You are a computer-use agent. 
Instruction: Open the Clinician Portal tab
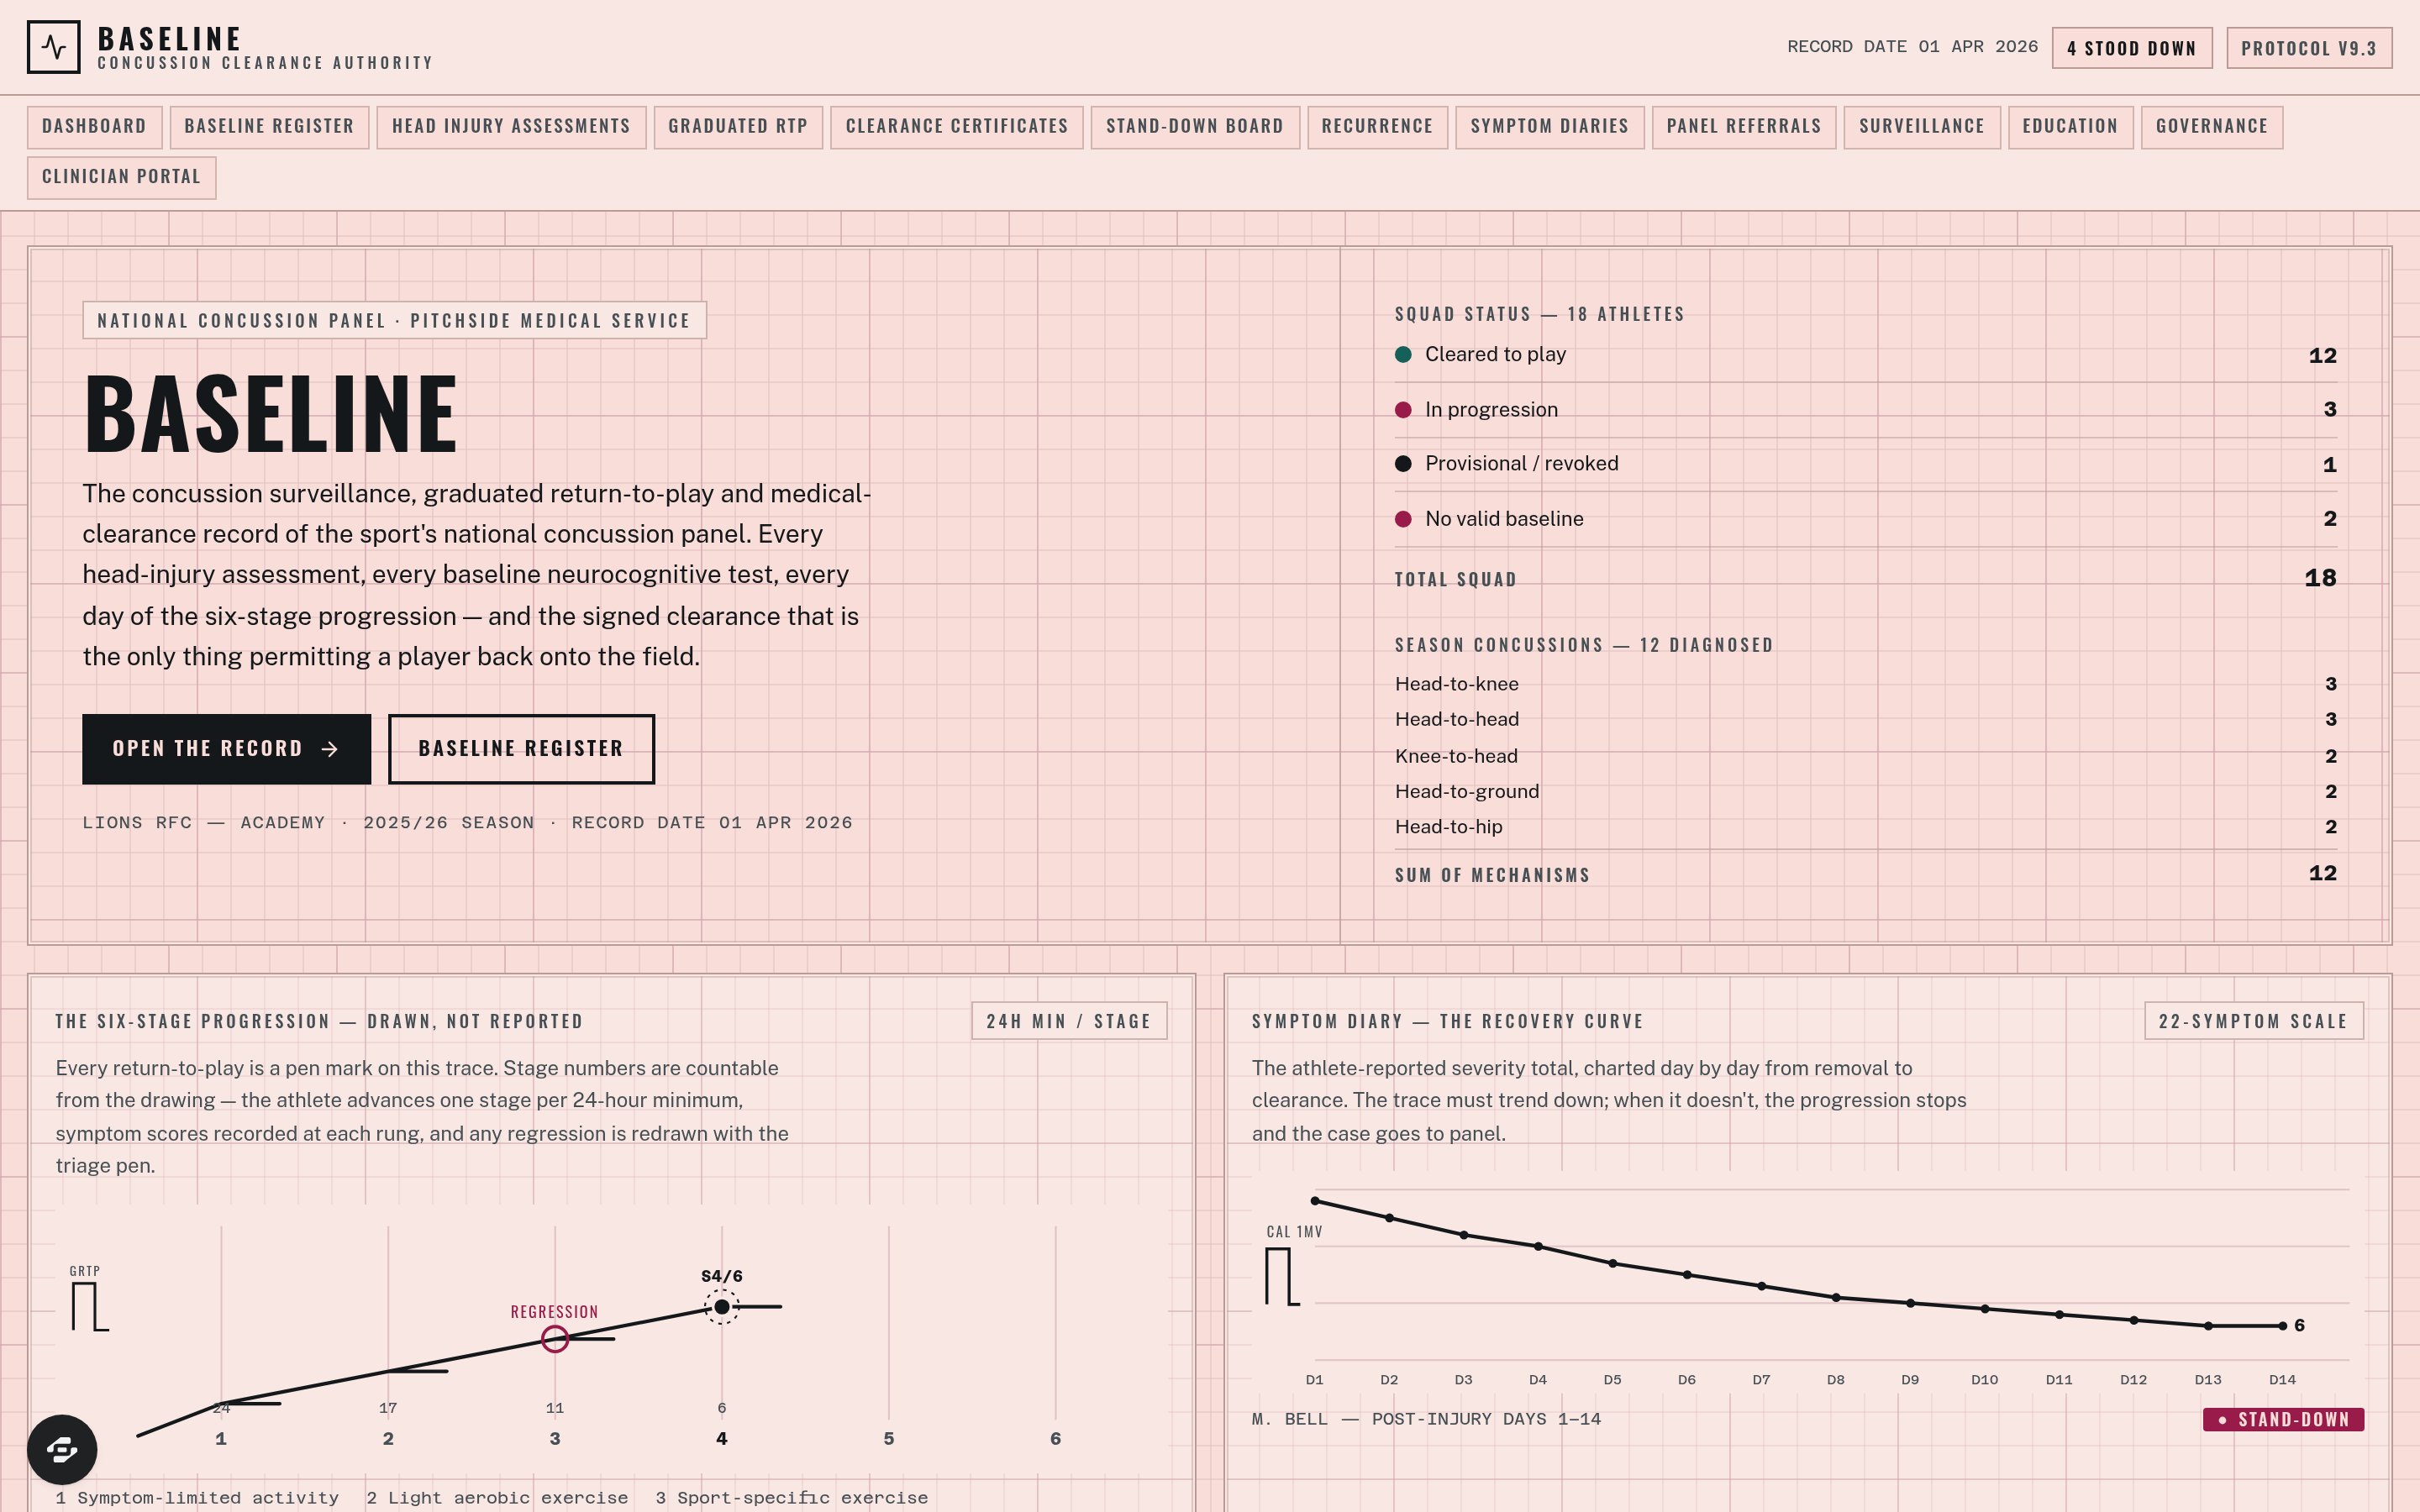[x=121, y=177]
